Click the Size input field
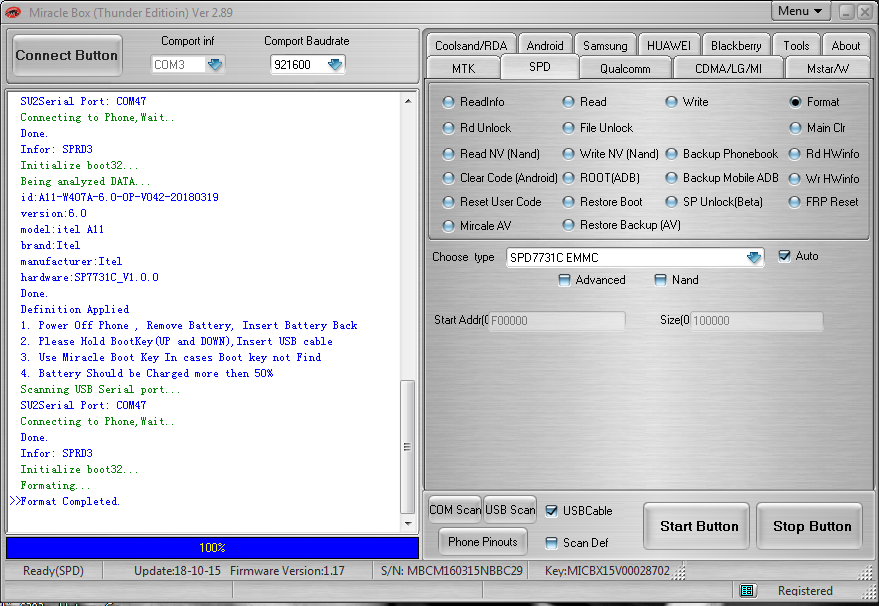 tap(757, 321)
